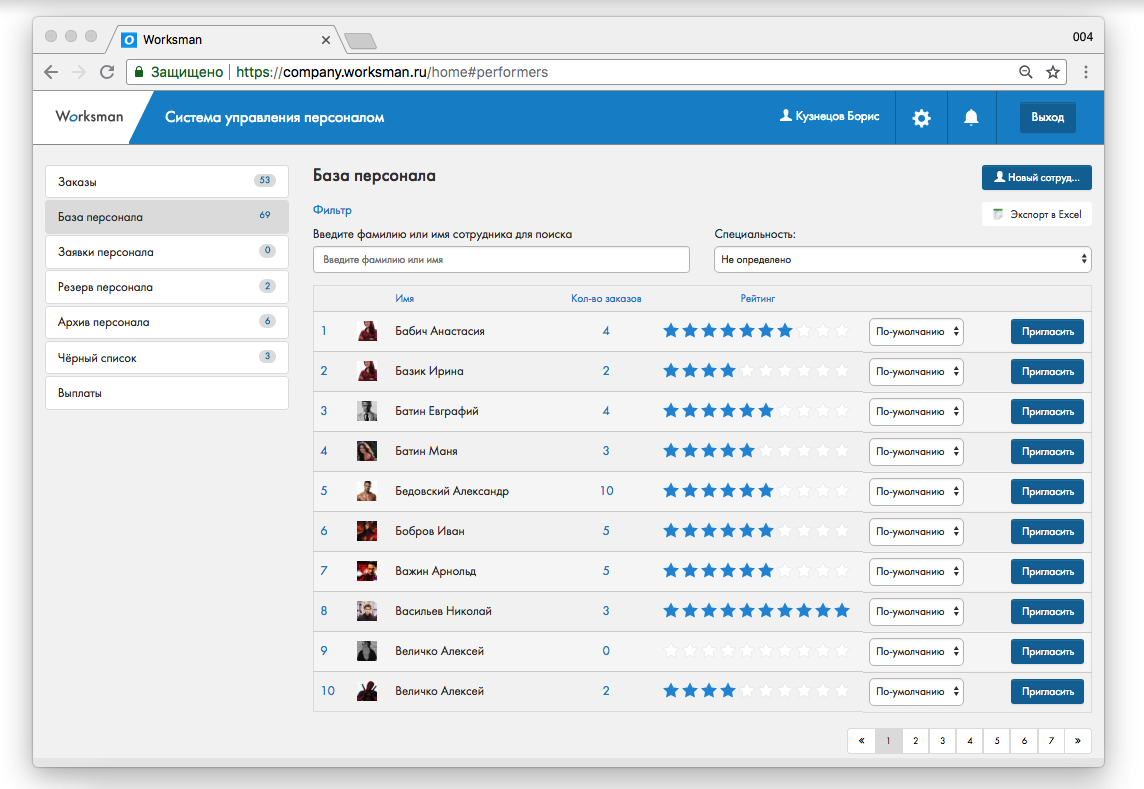Click the Worksman logo

pyautogui.click(x=89, y=117)
